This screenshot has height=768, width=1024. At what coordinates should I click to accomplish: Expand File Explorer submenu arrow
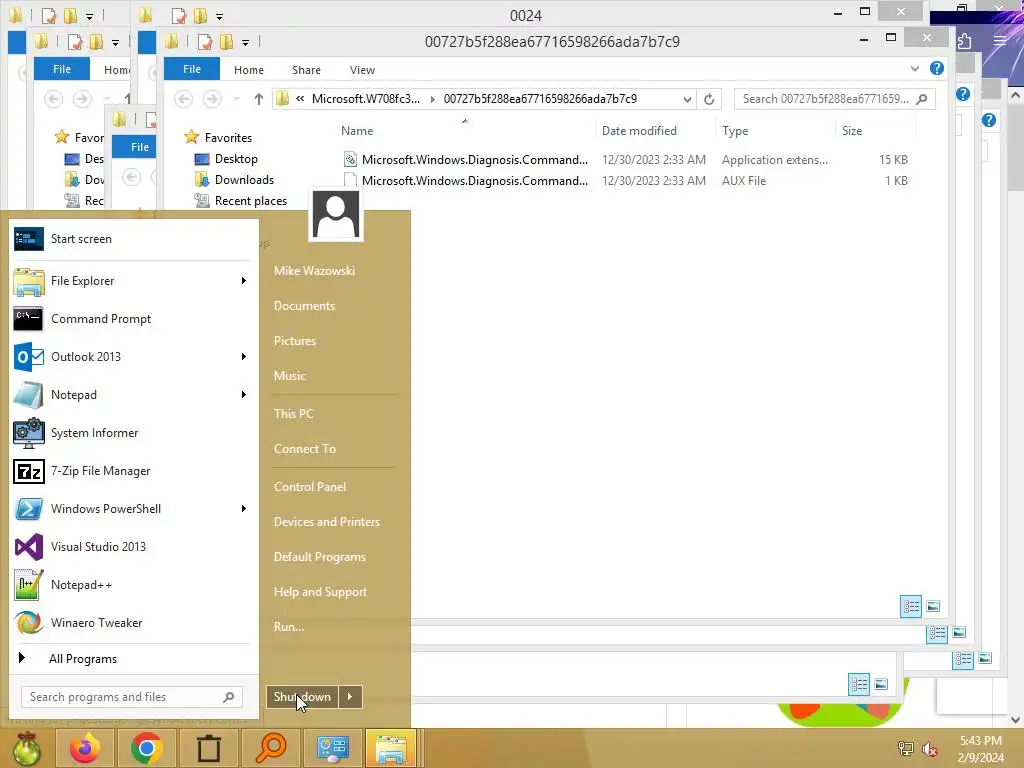[244, 281]
